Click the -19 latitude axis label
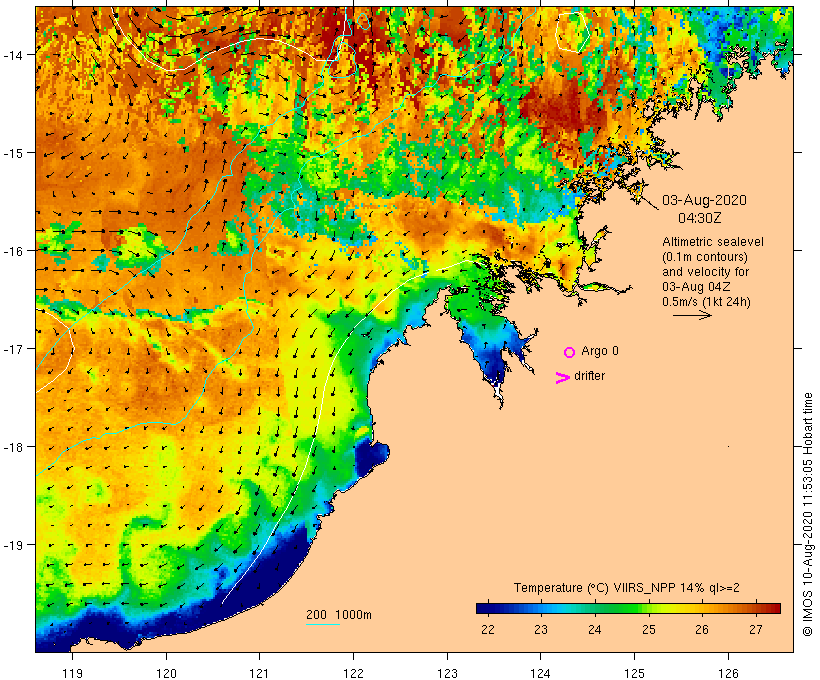Viewport: 820px width, 680px height. 12,545
